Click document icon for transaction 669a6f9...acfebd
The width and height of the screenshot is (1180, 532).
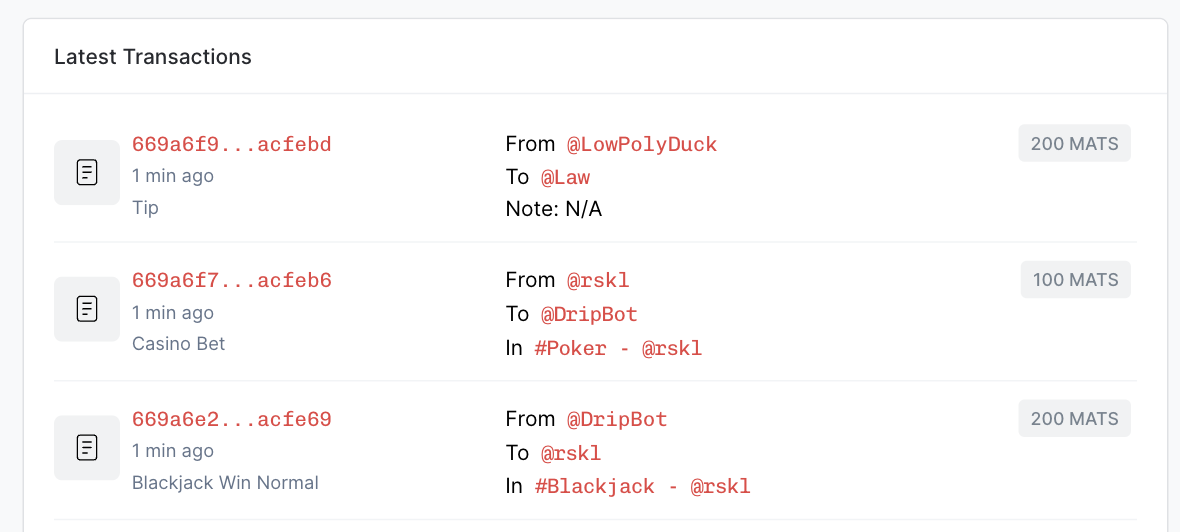click(87, 172)
